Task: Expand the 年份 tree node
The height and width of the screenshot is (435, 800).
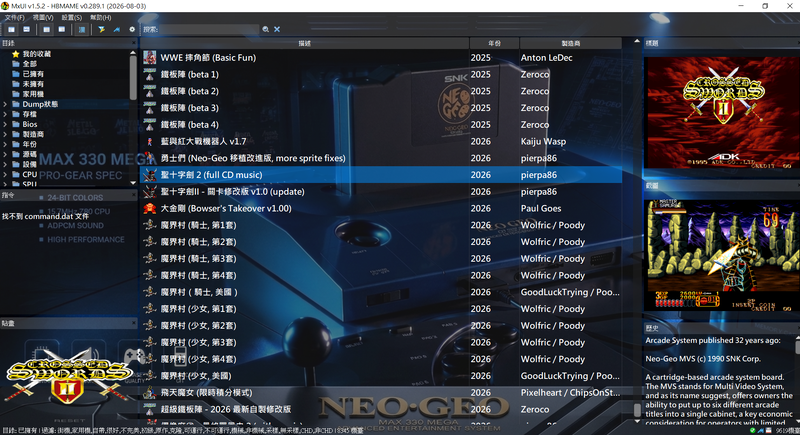Action: 5,144
